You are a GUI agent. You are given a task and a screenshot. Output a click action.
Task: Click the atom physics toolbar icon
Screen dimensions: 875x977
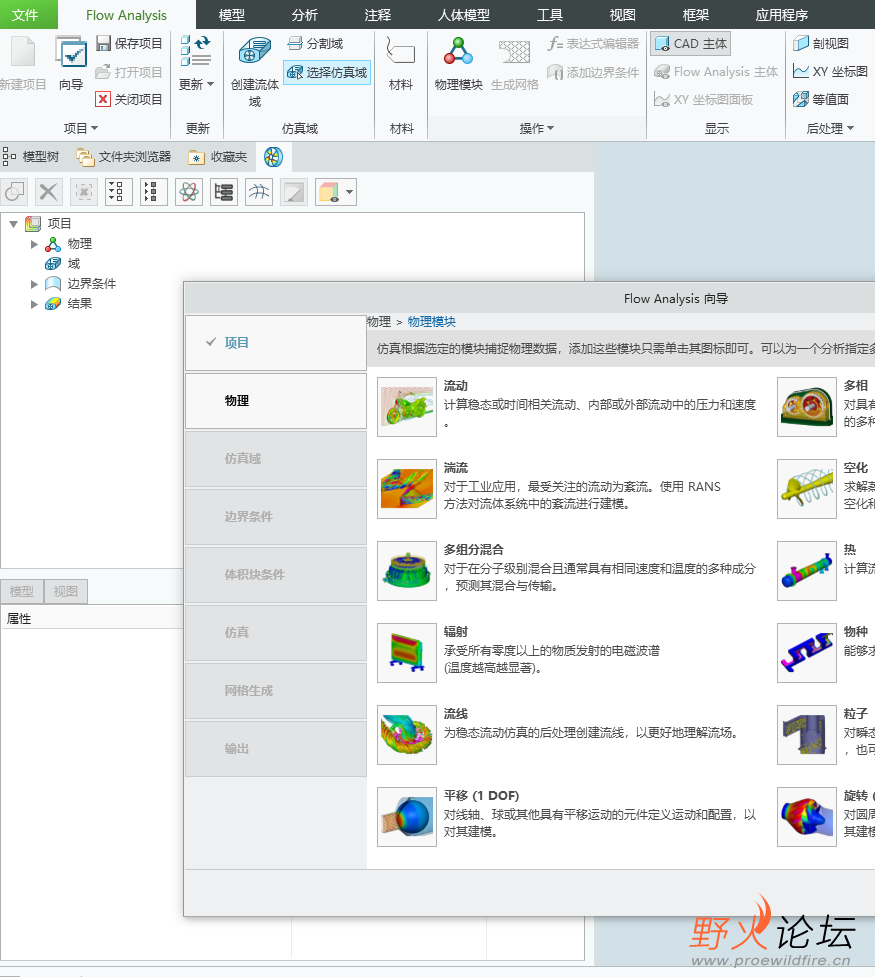coord(189,192)
